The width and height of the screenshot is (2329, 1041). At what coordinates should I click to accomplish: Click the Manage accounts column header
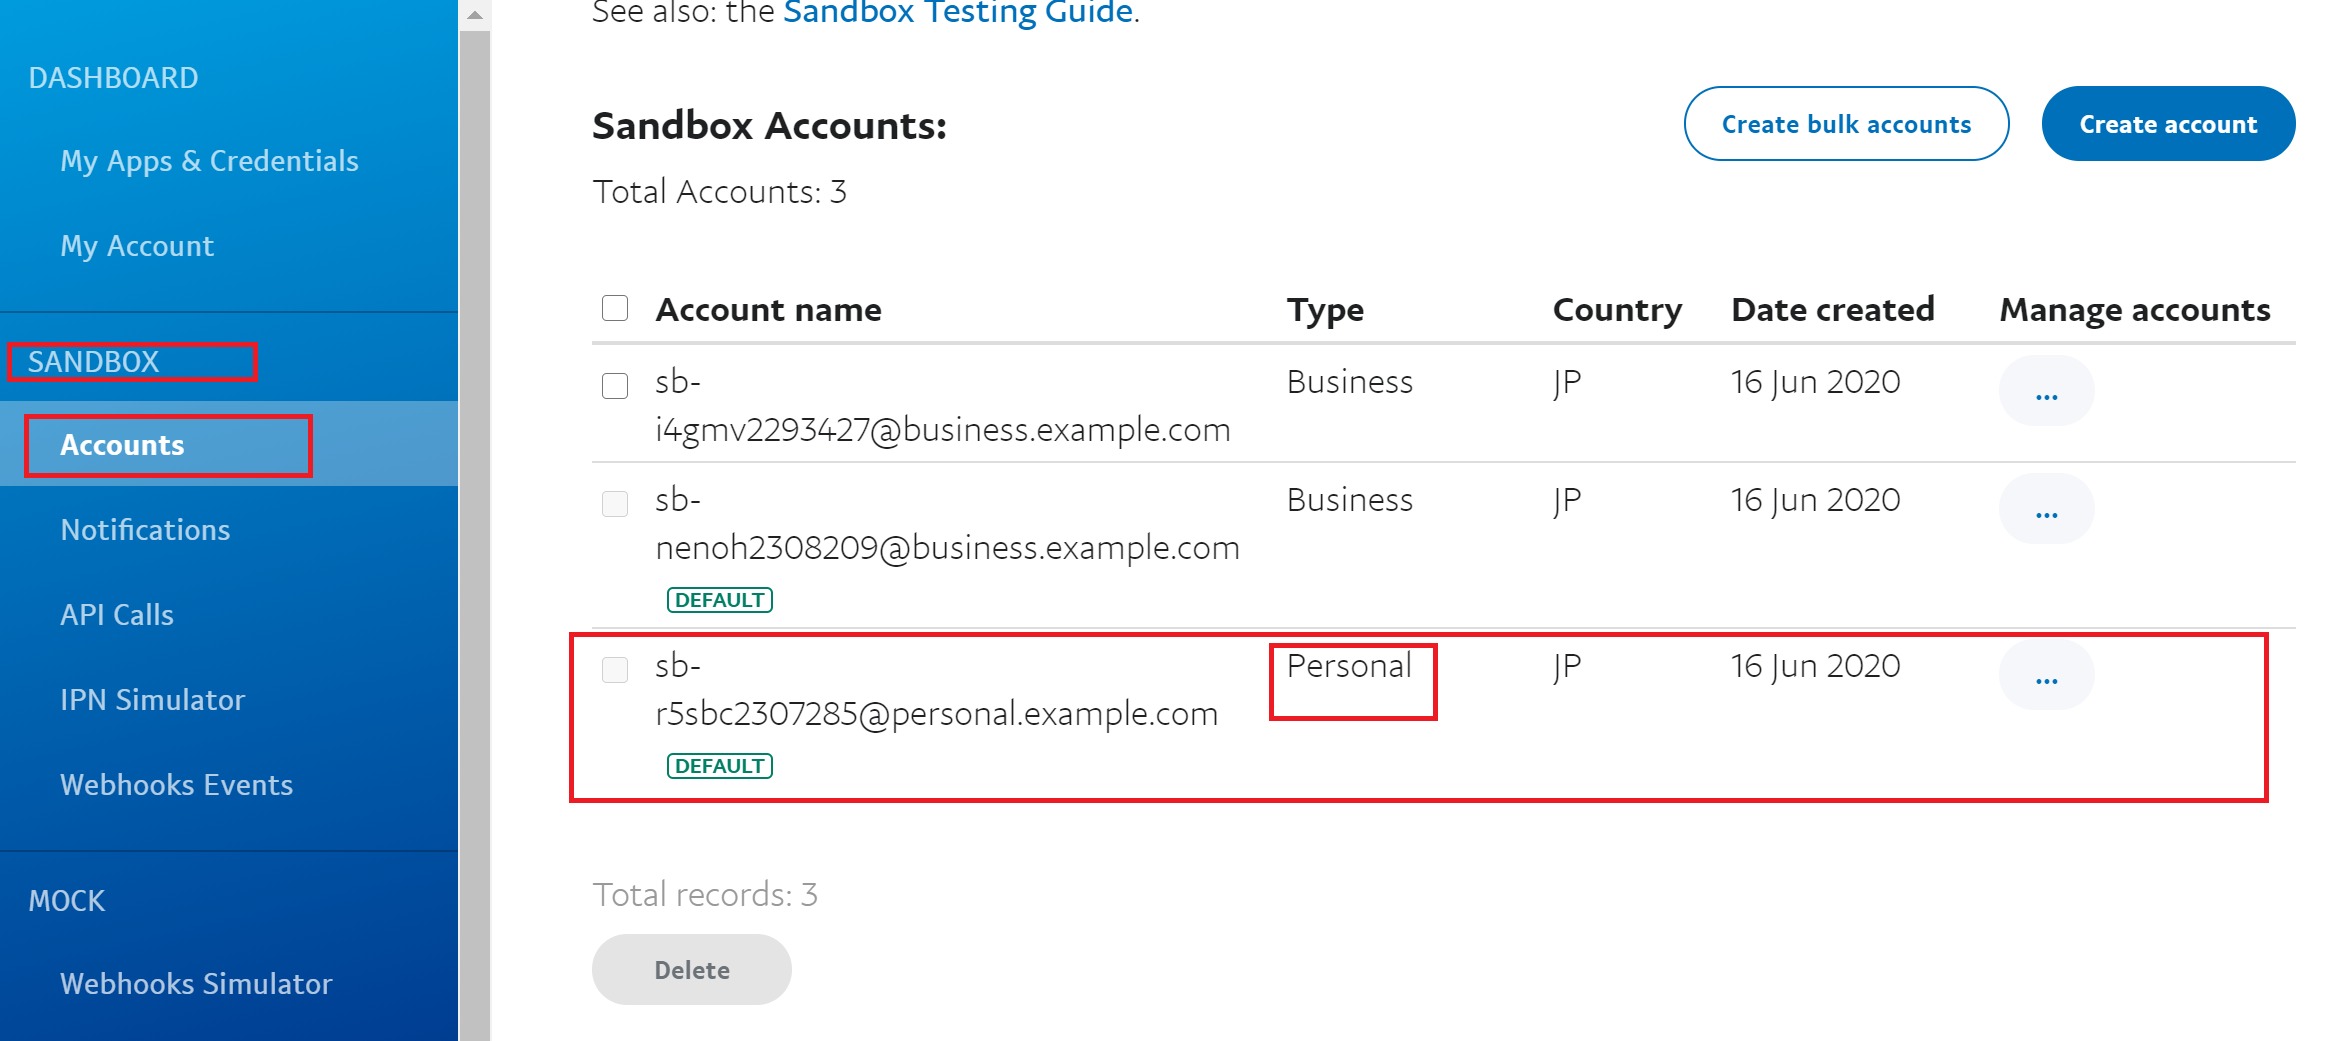(x=2134, y=310)
